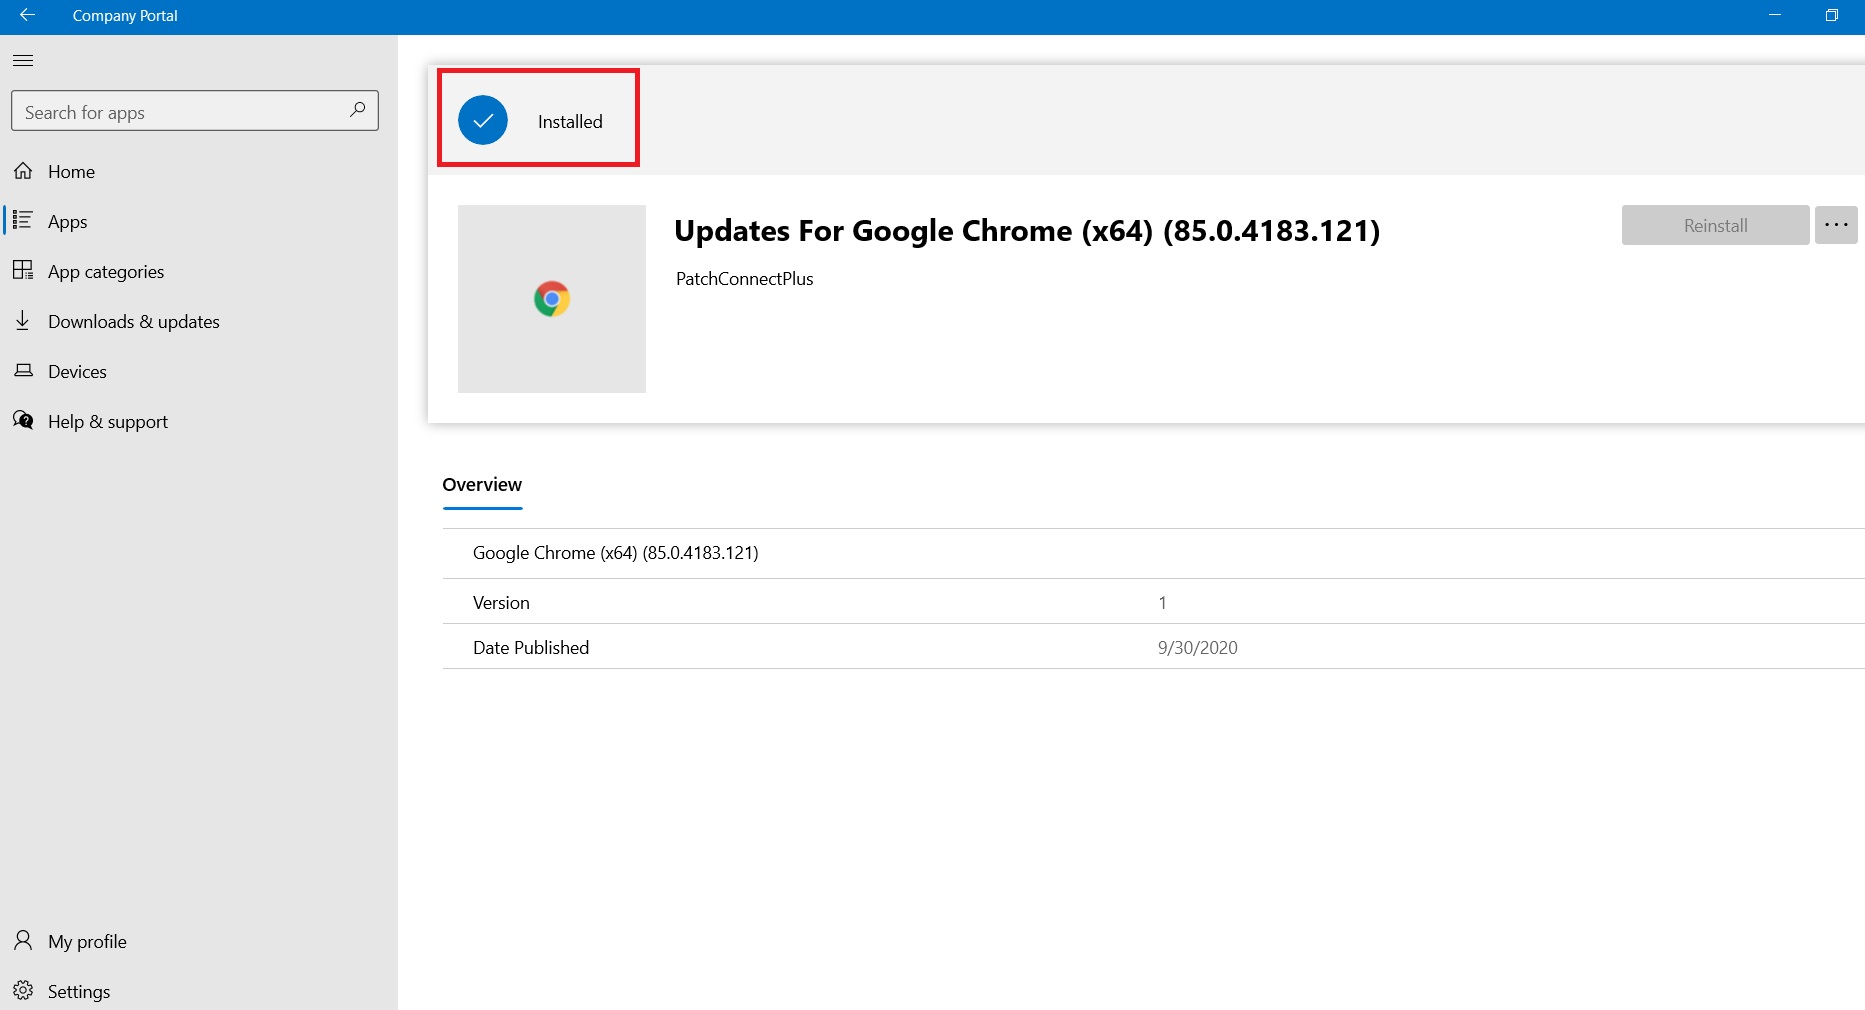1865x1010 pixels.
Task: Open Help & support
Action: pyautogui.click(x=108, y=422)
